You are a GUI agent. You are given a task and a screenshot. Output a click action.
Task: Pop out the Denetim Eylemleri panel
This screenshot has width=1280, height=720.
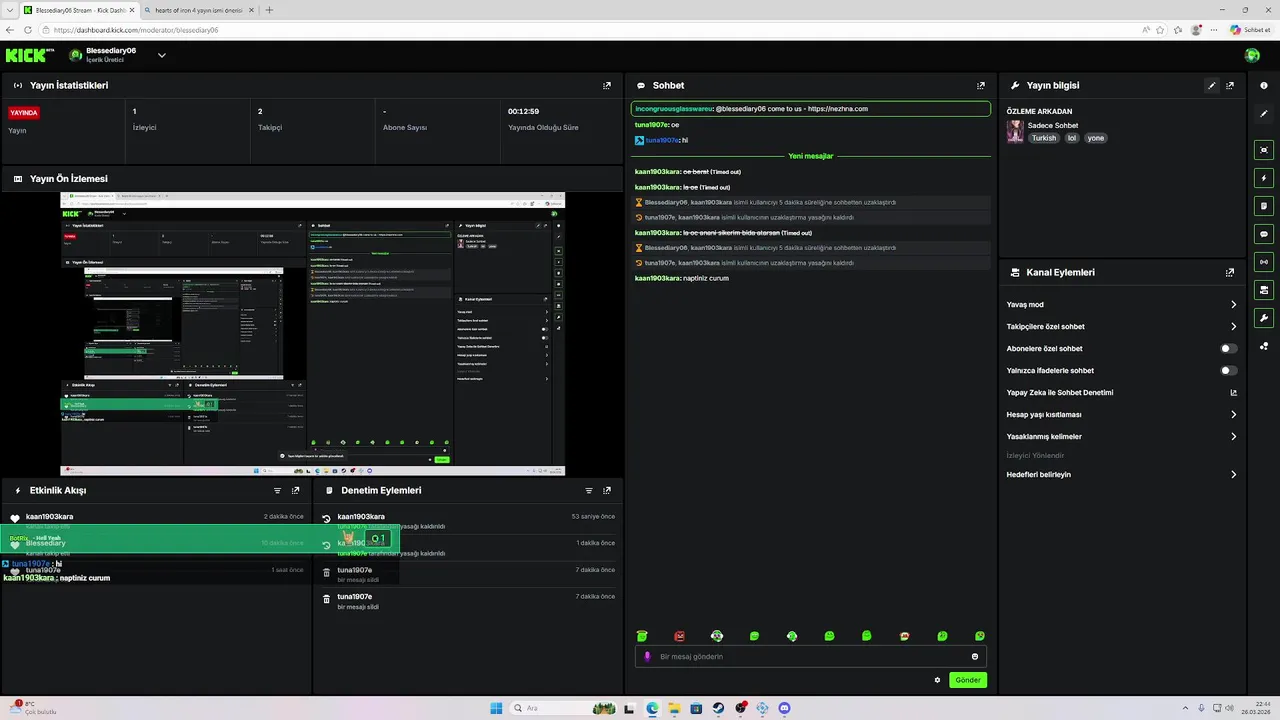(x=607, y=491)
